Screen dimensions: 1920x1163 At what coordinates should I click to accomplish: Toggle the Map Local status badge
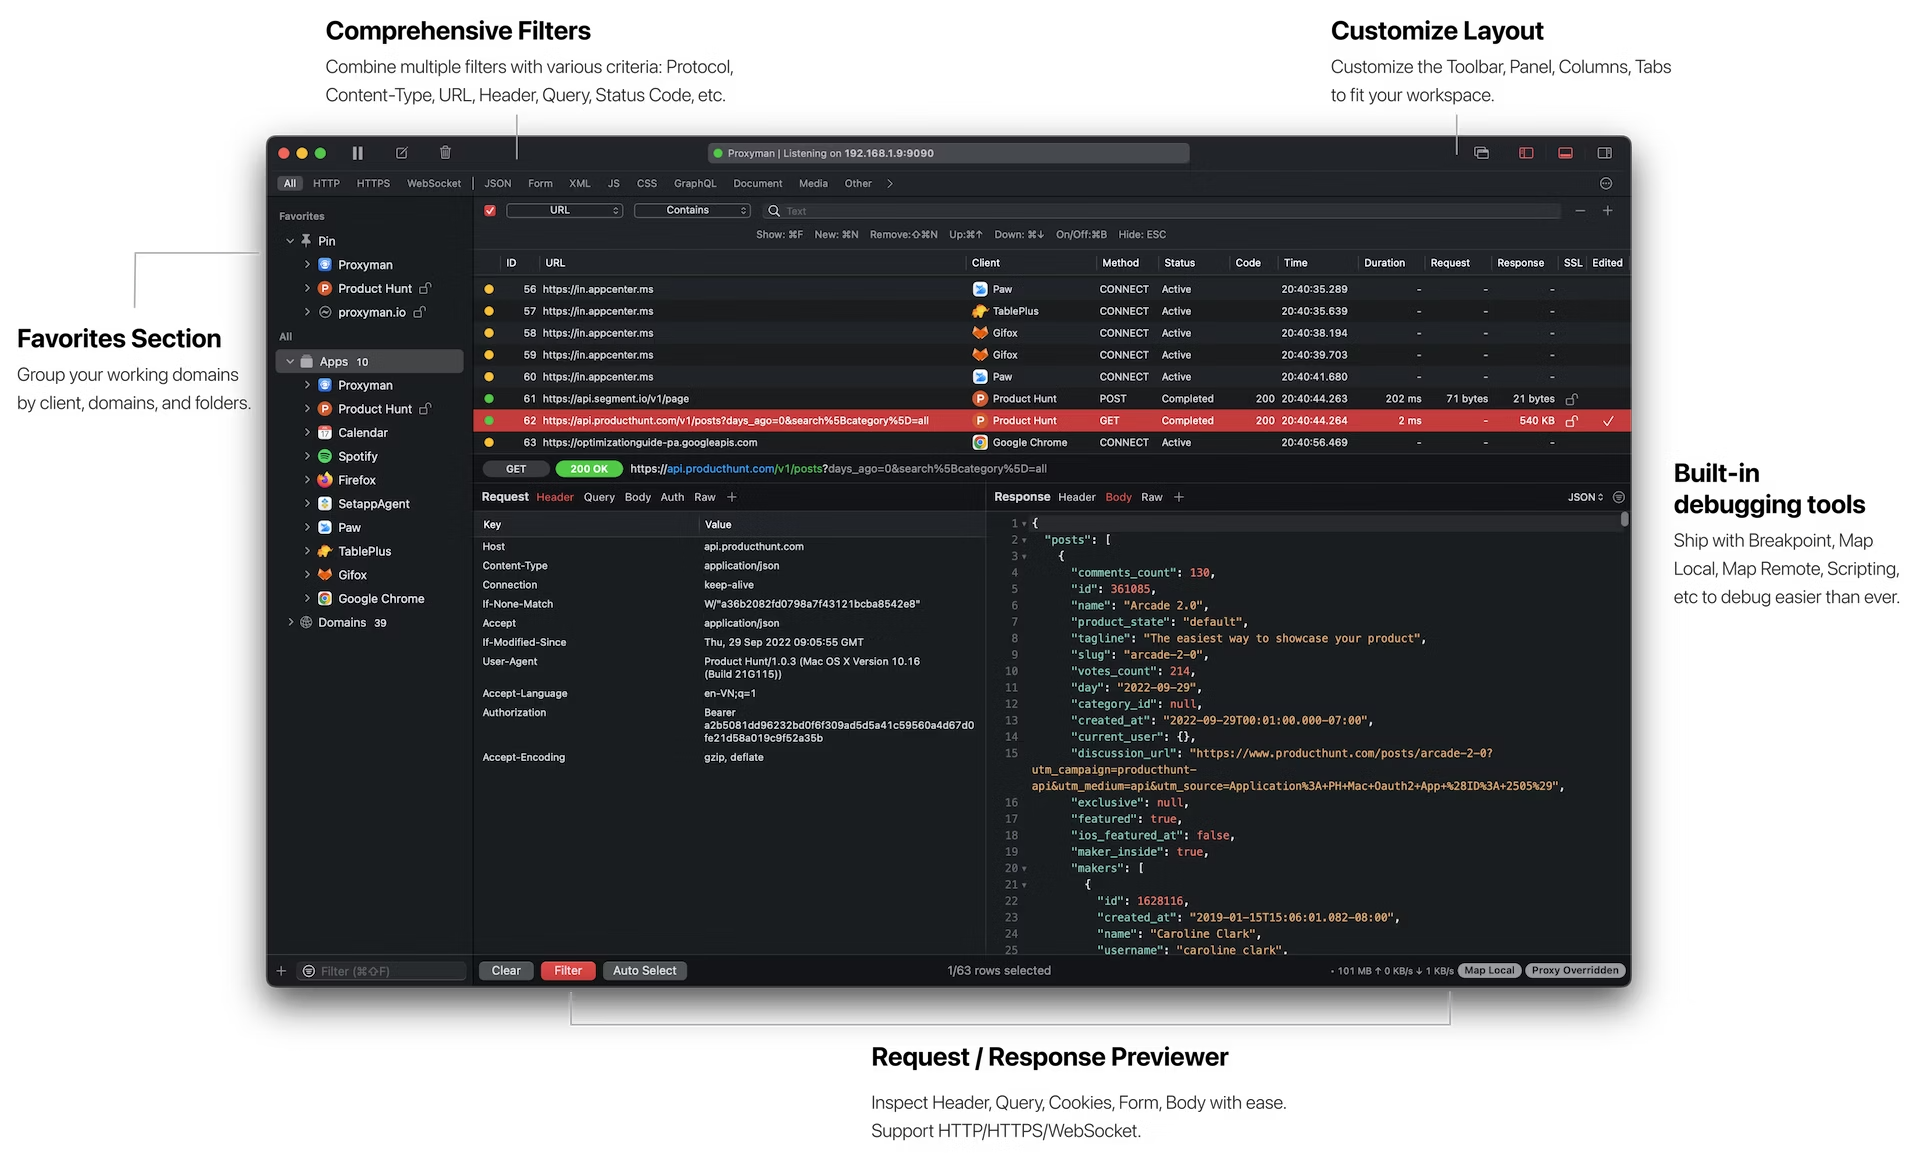tap(1488, 970)
